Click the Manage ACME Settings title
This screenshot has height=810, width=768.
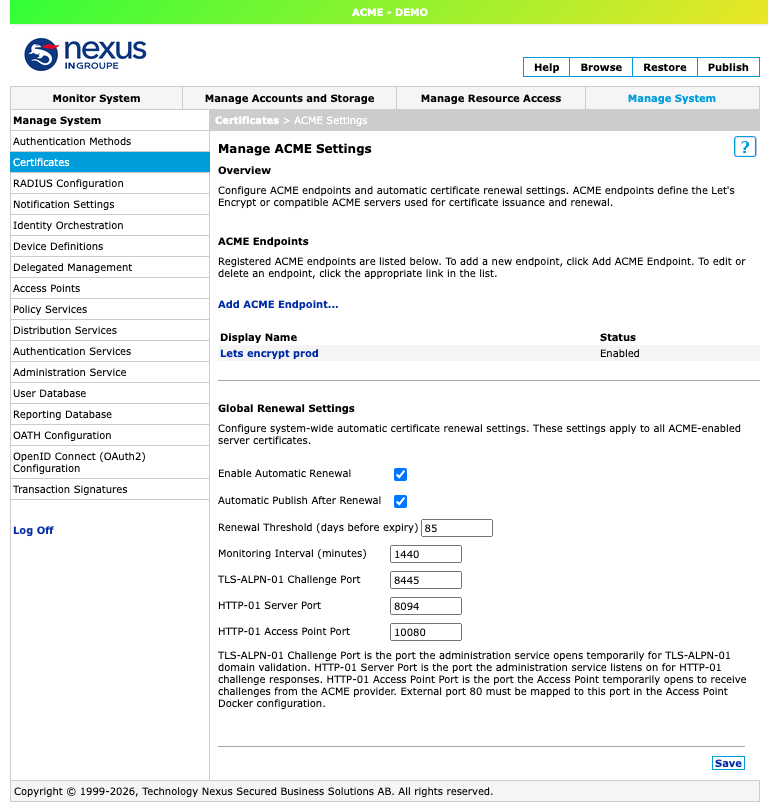coord(294,149)
